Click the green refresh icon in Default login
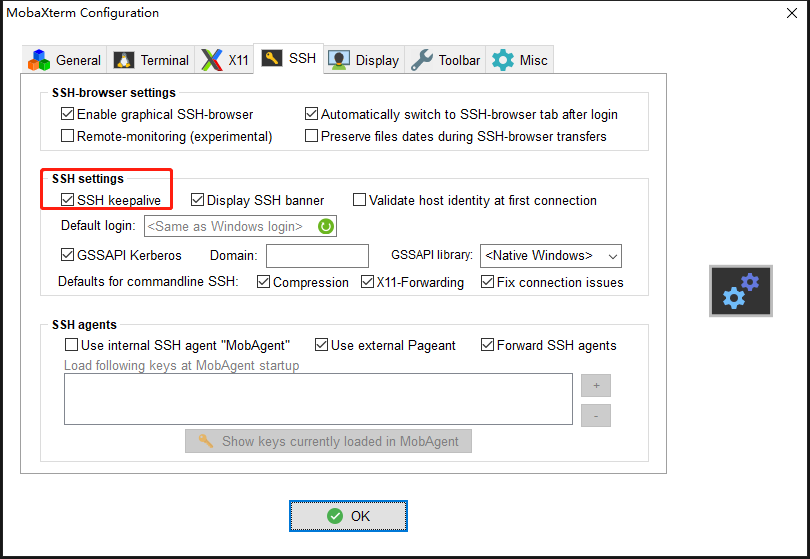The height and width of the screenshot is (559, 810). click(x=325, y=227)
